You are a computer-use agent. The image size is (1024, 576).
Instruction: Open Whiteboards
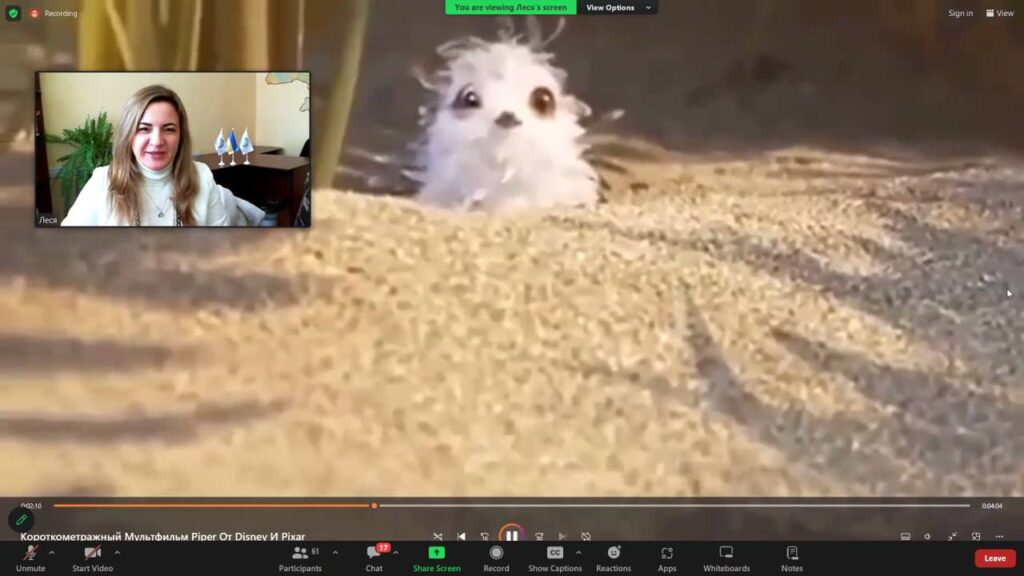[x=726, y=553]
